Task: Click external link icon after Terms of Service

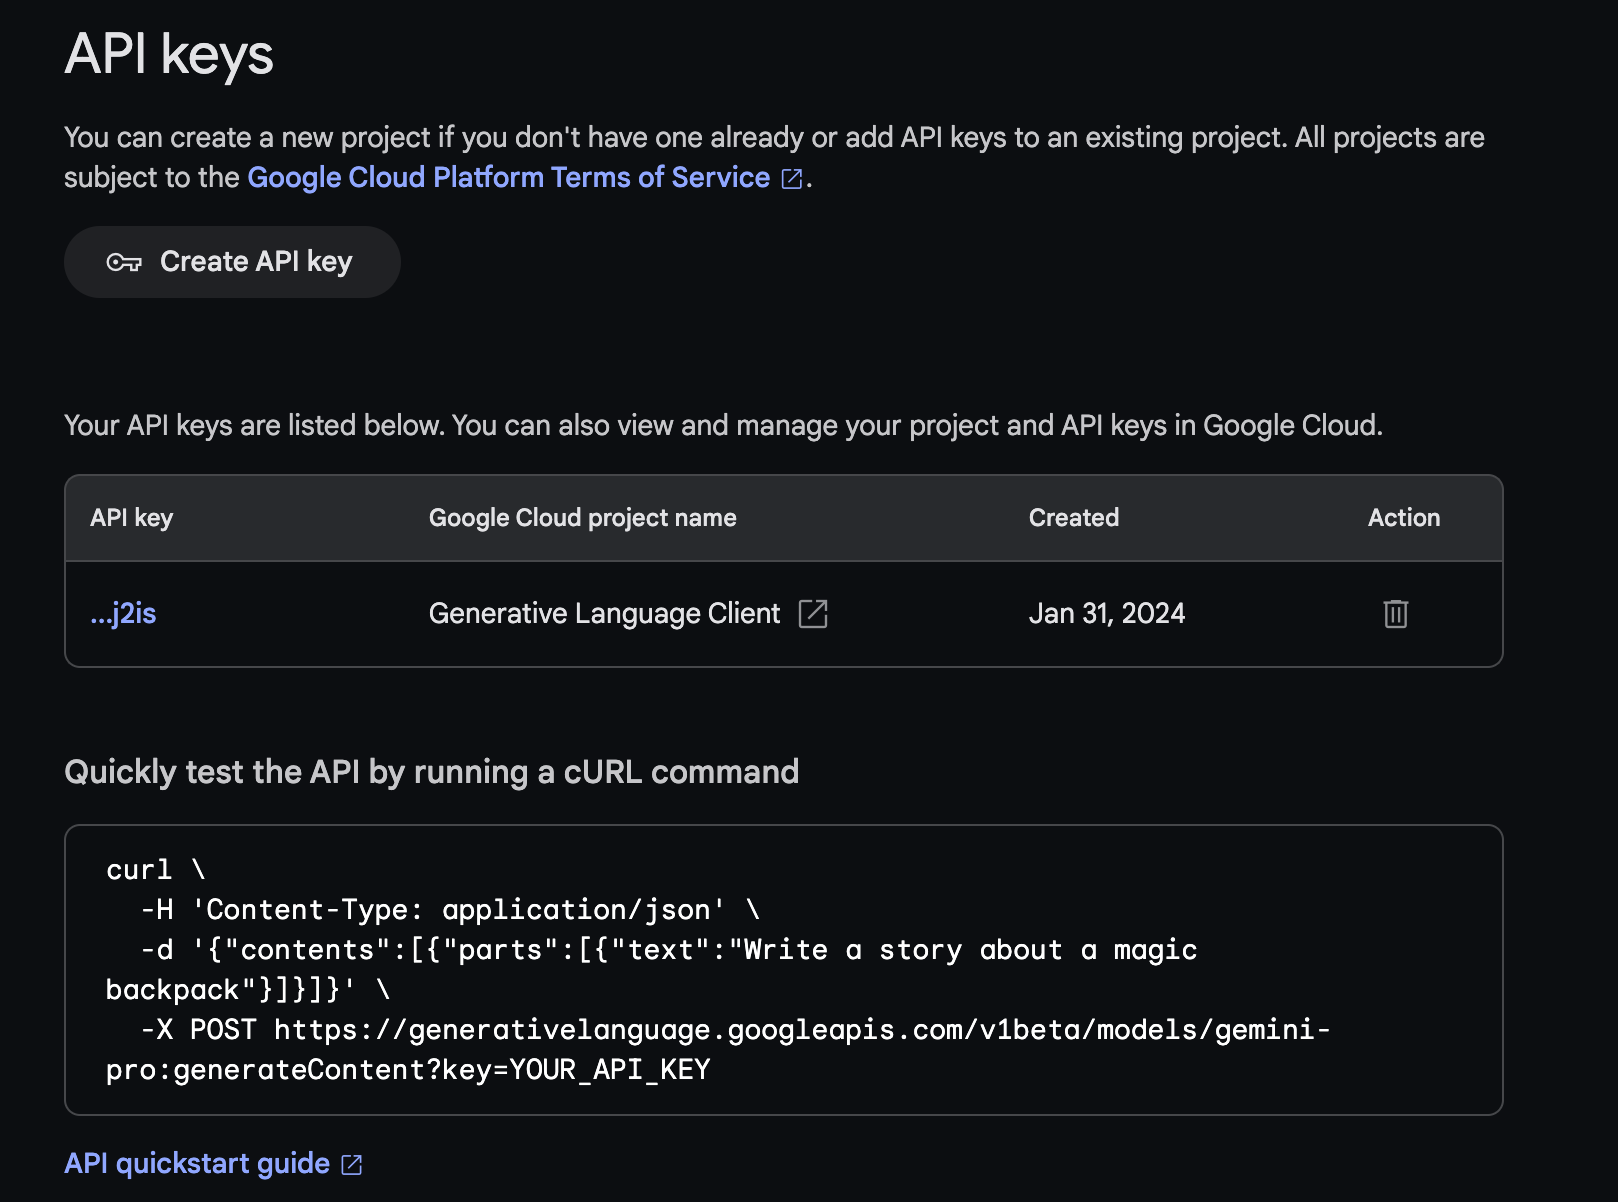Action: click(x=792, y=179)
